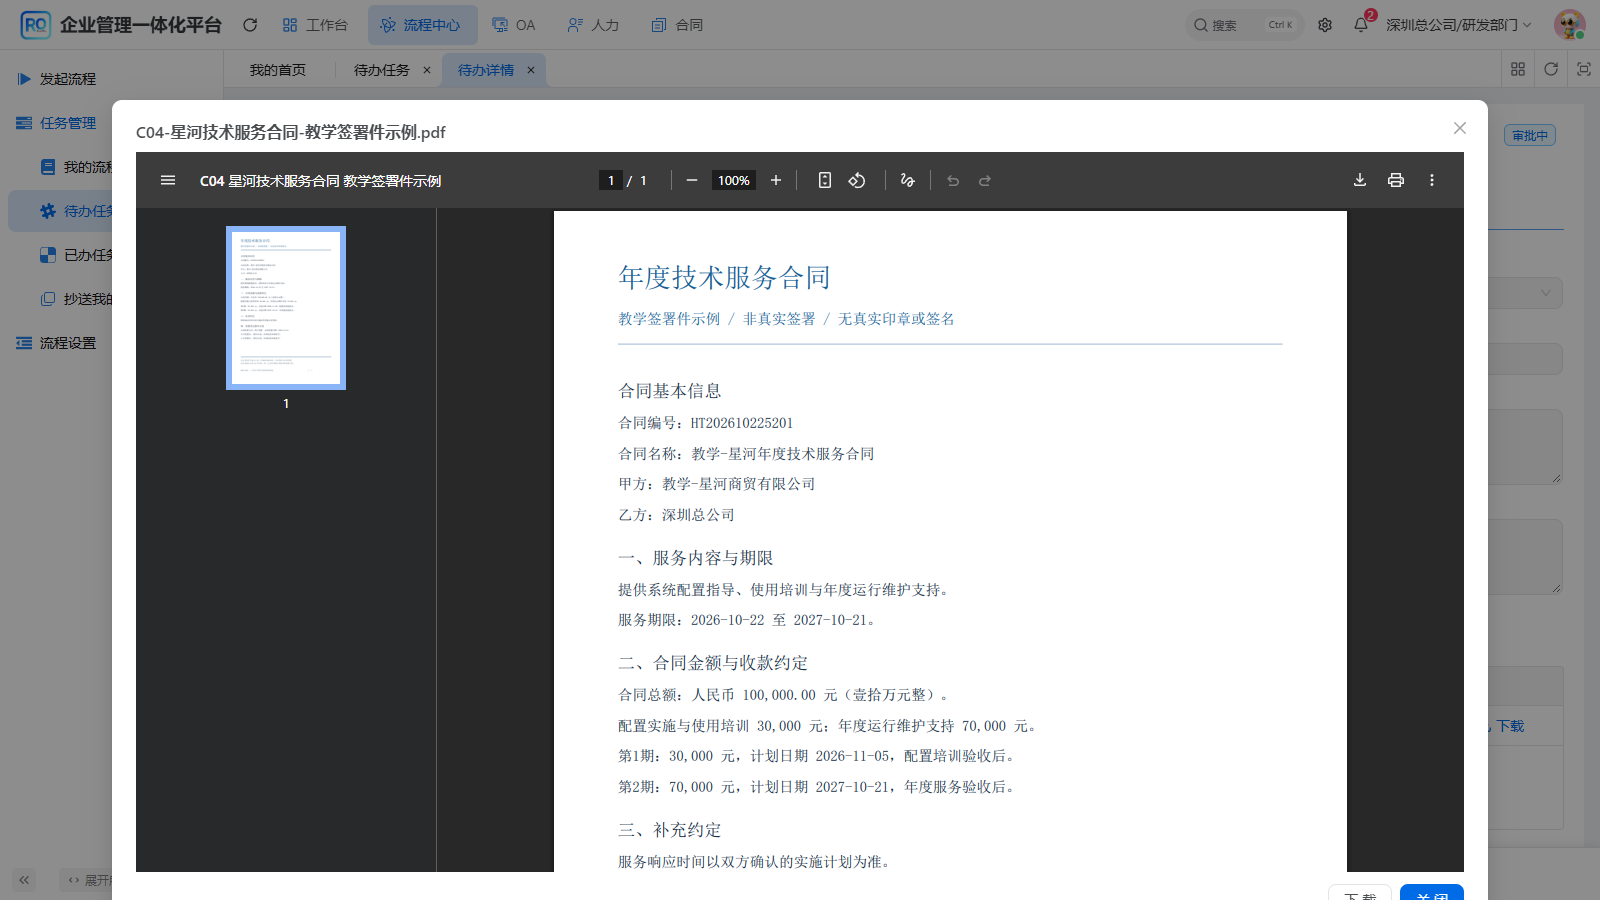Zoom out with the minus icon
Viewport: 1600px width, 900px height.
tap(691, 180)
